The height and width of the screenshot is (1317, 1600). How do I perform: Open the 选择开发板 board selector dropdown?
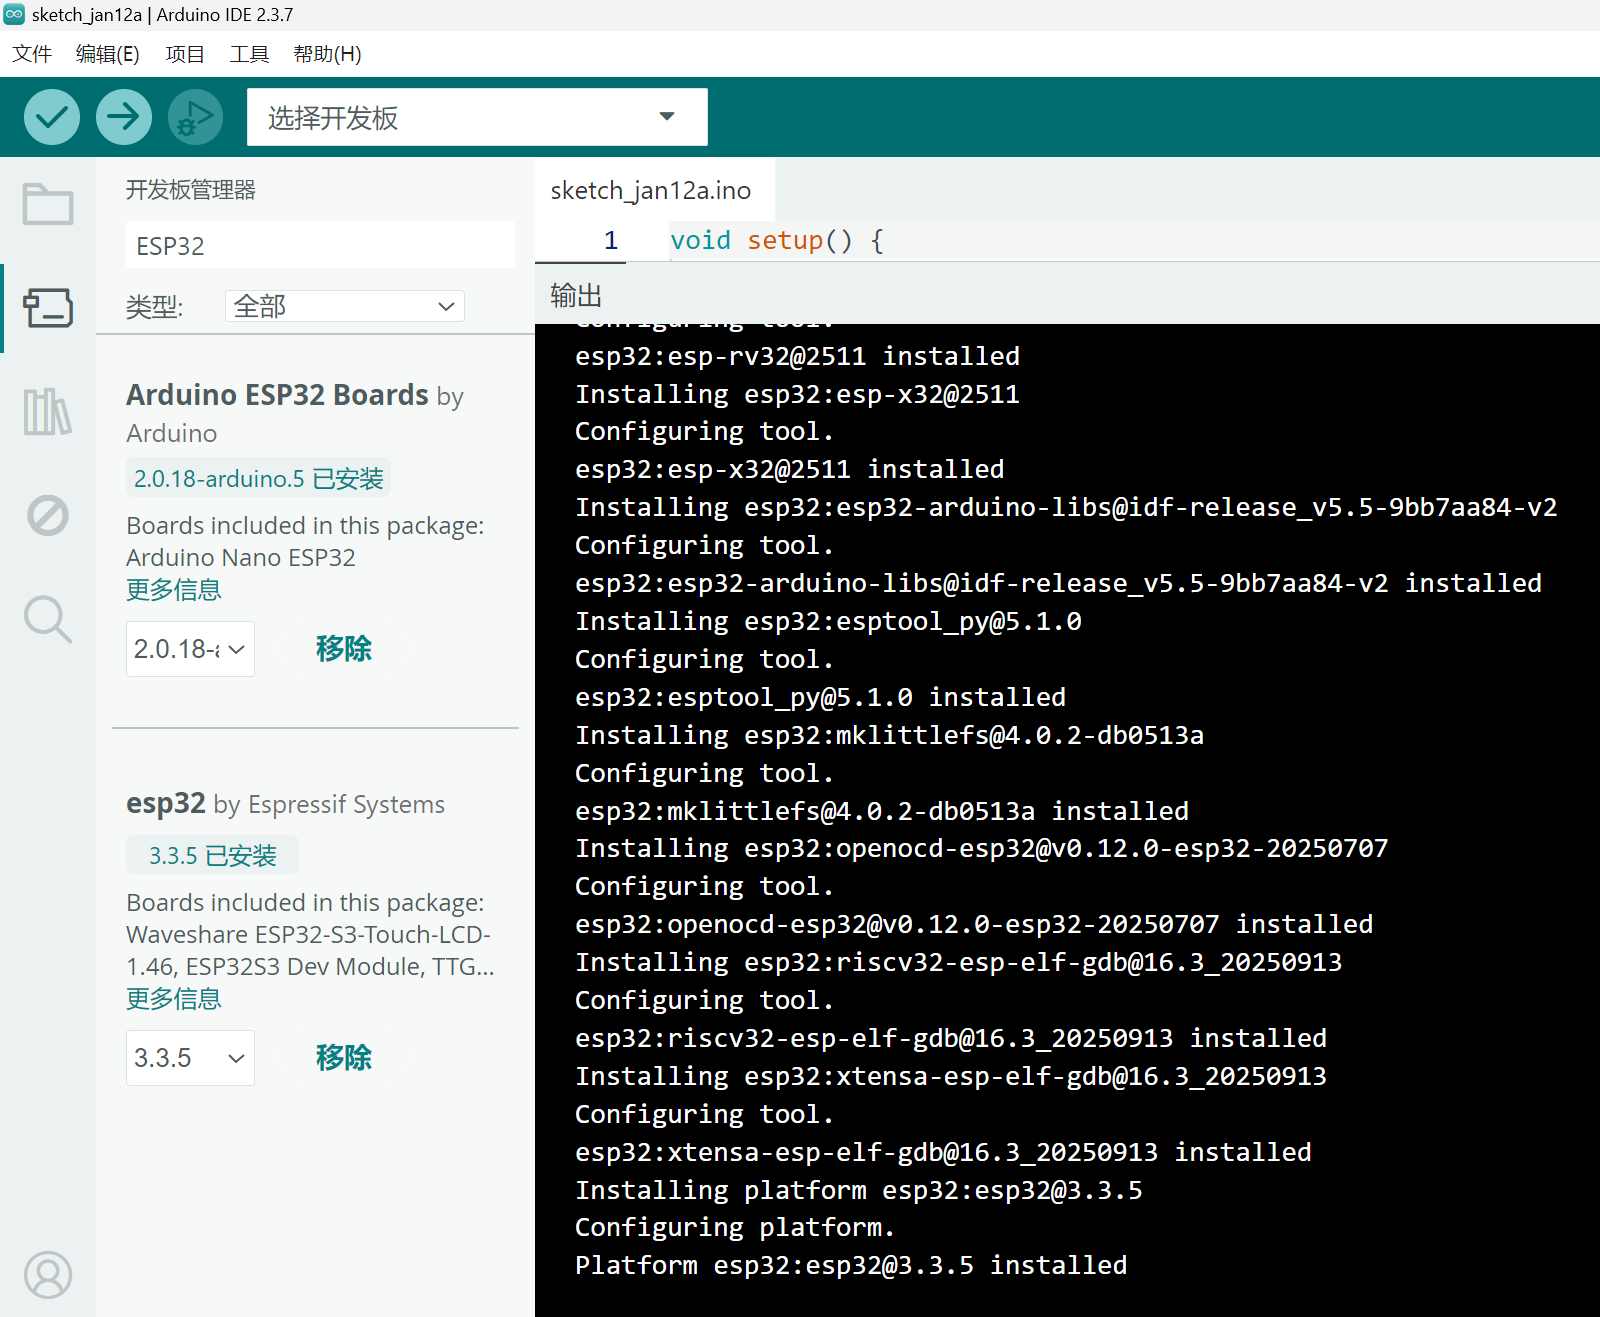(477, 117)
